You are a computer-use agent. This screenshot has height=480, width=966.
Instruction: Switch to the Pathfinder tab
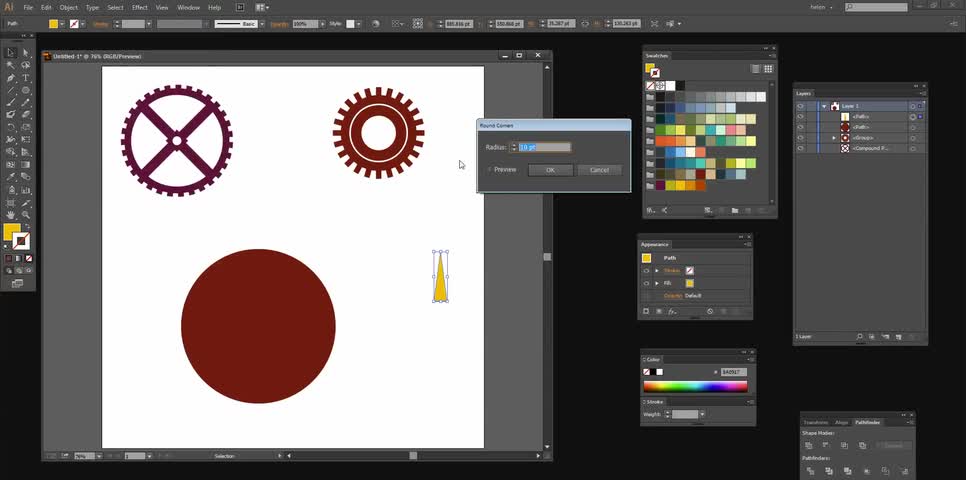pyautogui.click(x=867, y=423)
